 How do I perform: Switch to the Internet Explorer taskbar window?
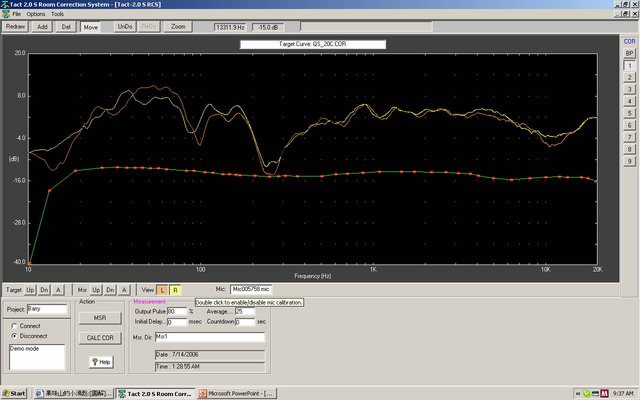pyautogui.click(x=73, y=393)
